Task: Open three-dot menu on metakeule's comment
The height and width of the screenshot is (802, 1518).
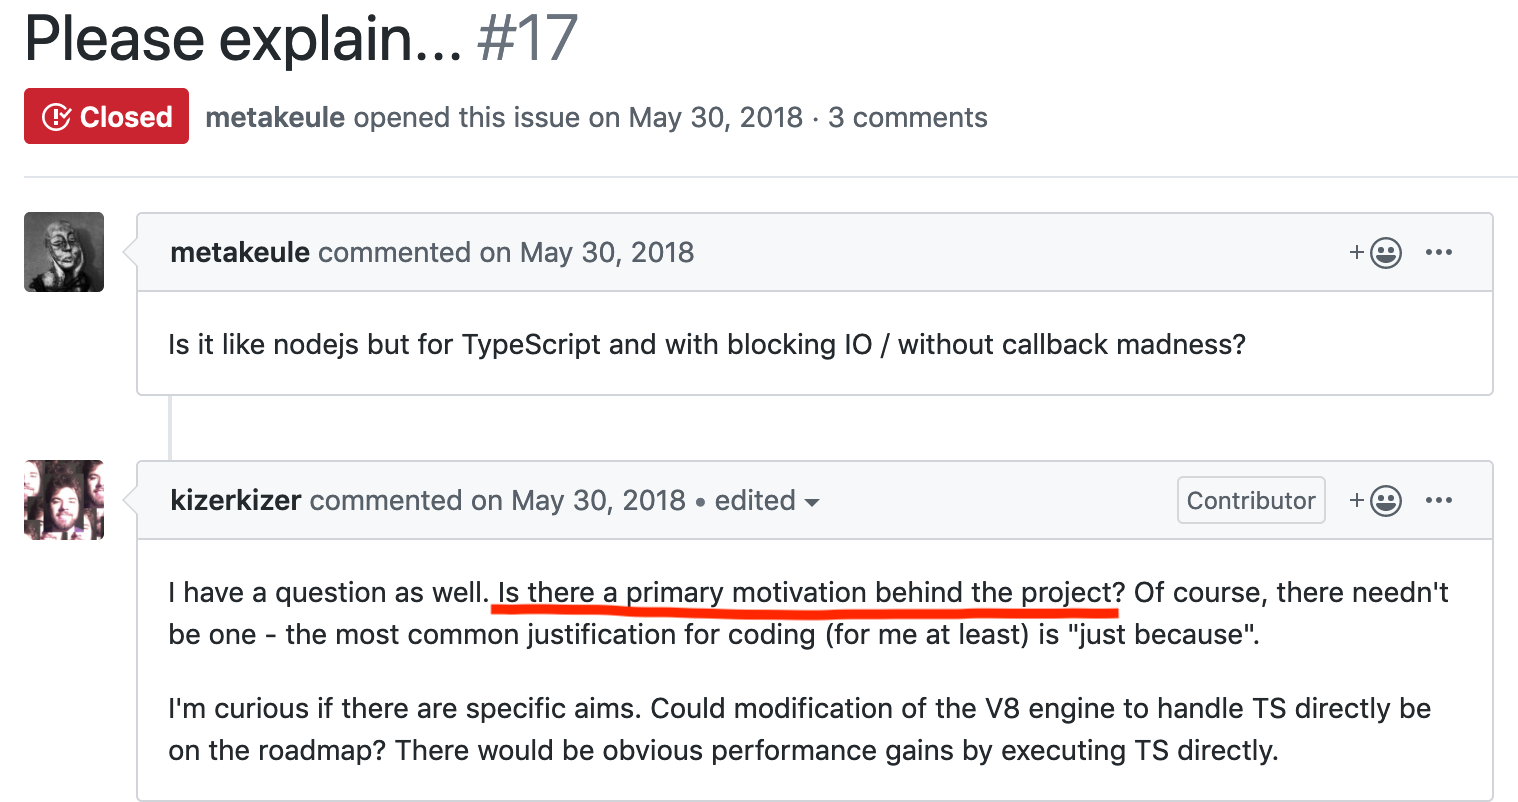Action: pyautogui.click(x=1439, y=252)
